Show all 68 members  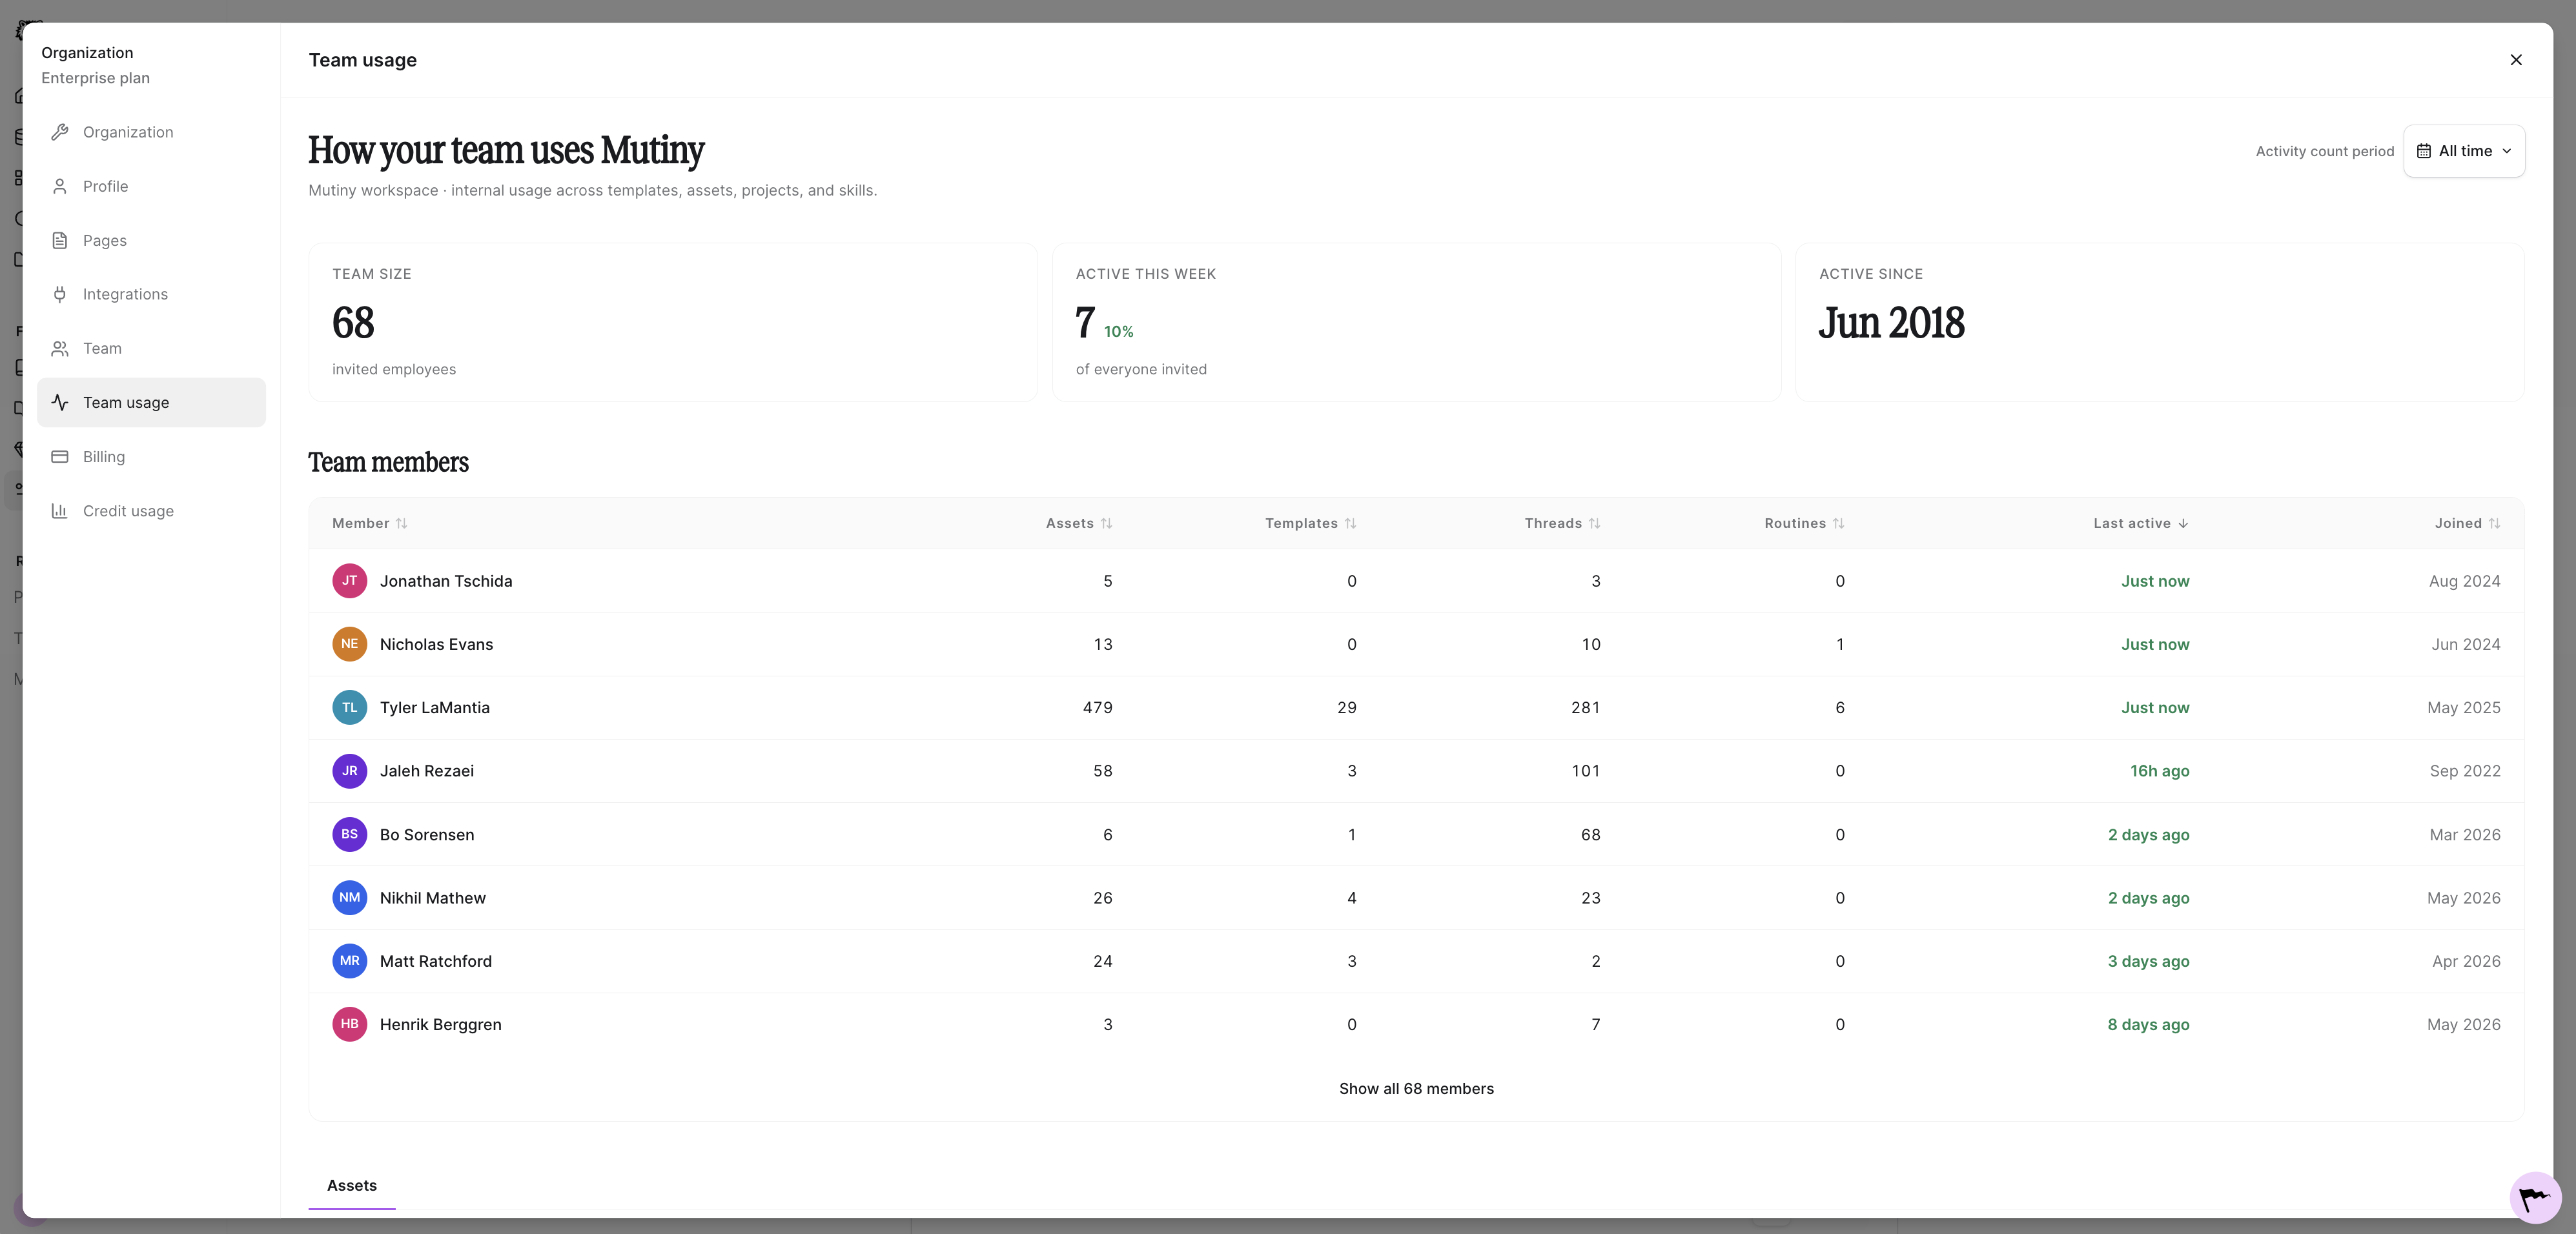point(1416,1088)
